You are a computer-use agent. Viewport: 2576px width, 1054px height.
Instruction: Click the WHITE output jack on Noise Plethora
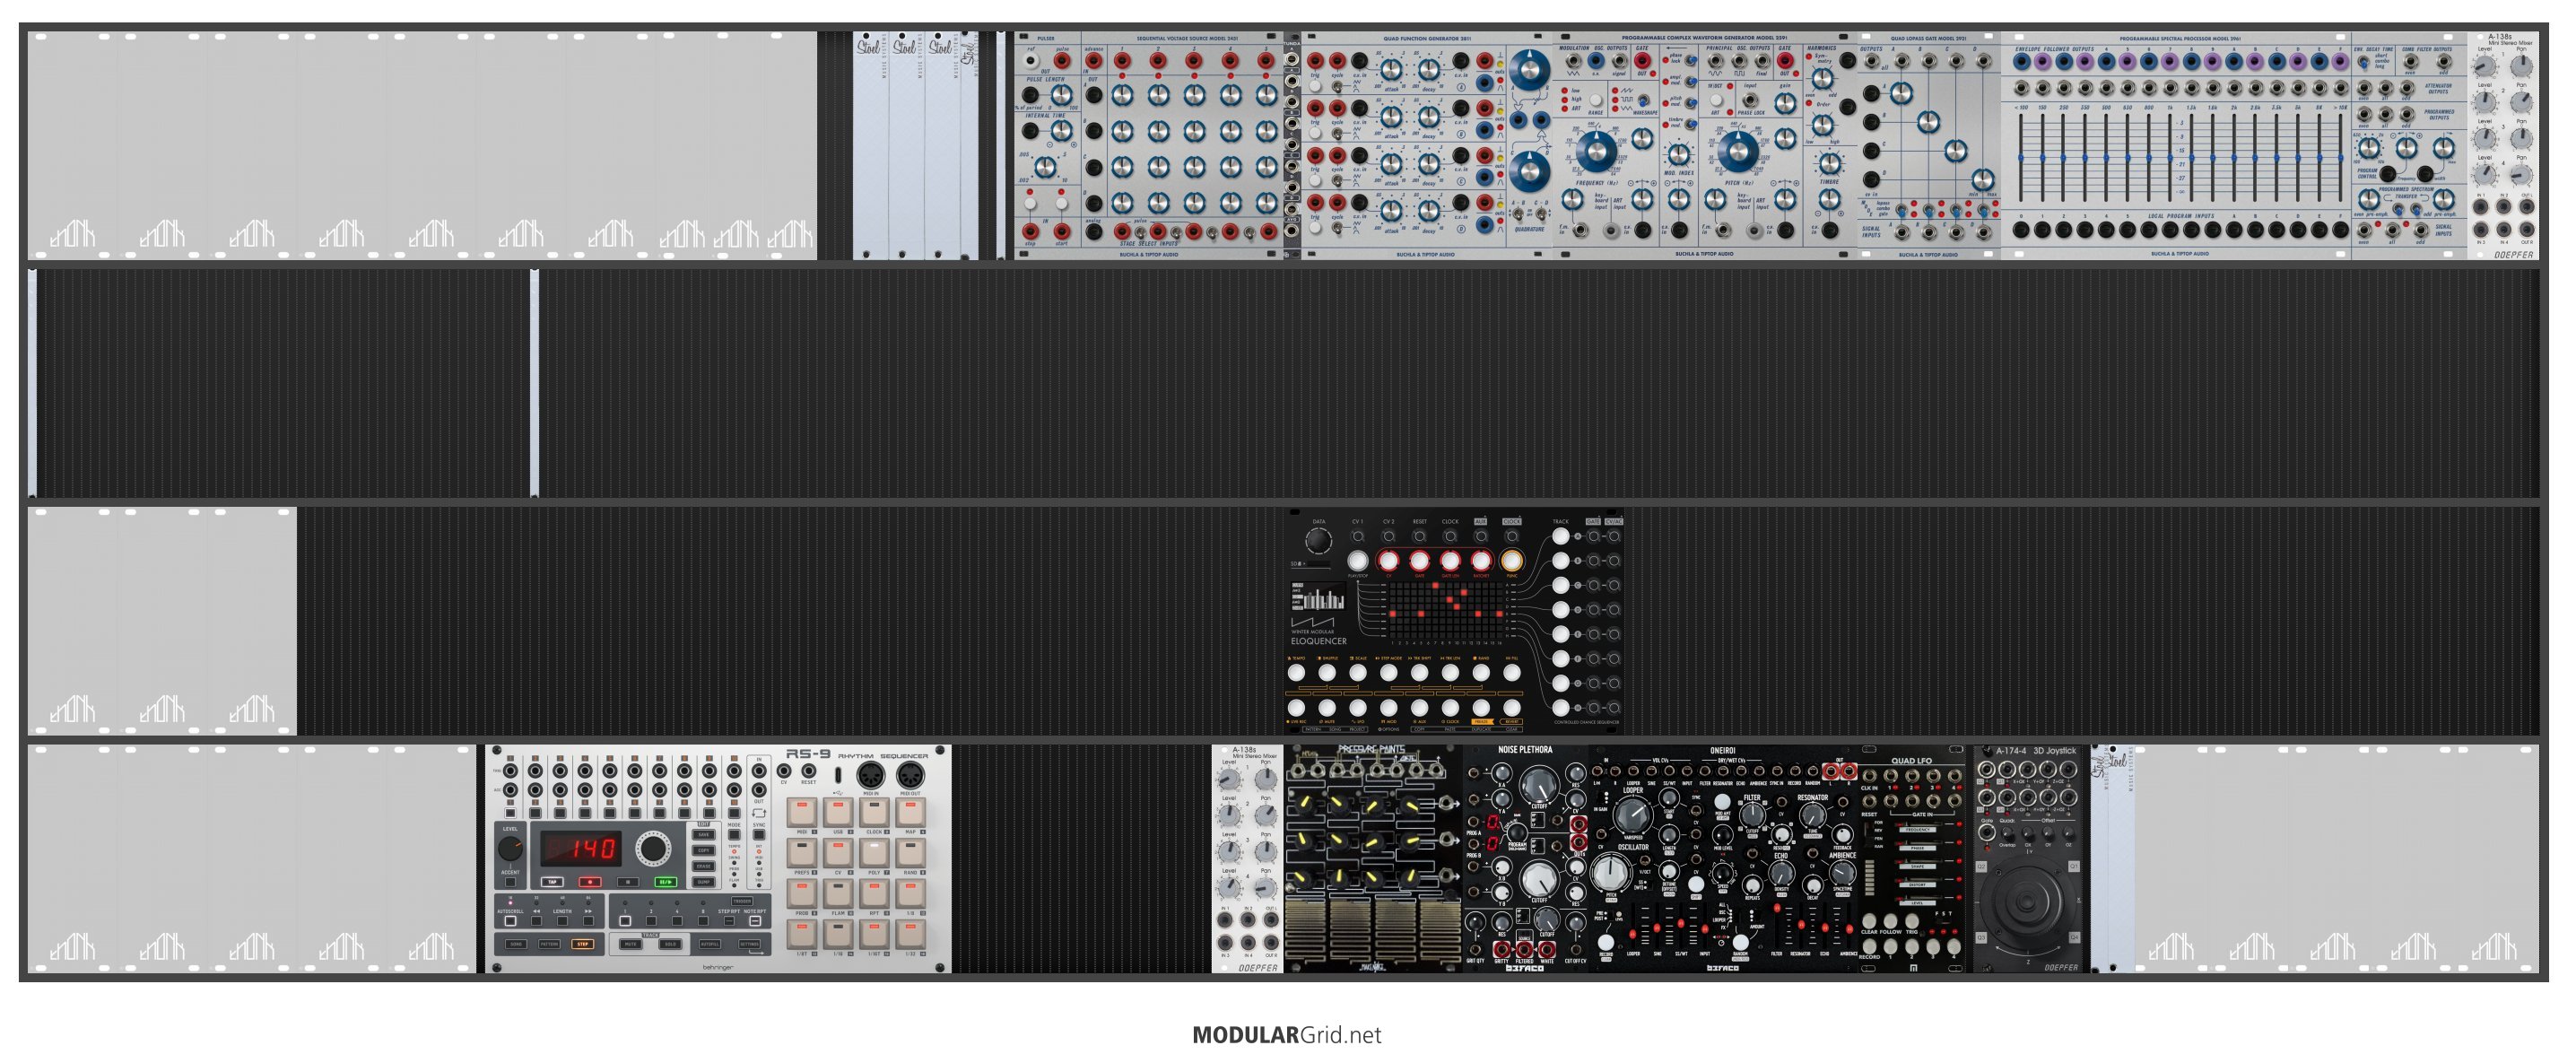1547,948
